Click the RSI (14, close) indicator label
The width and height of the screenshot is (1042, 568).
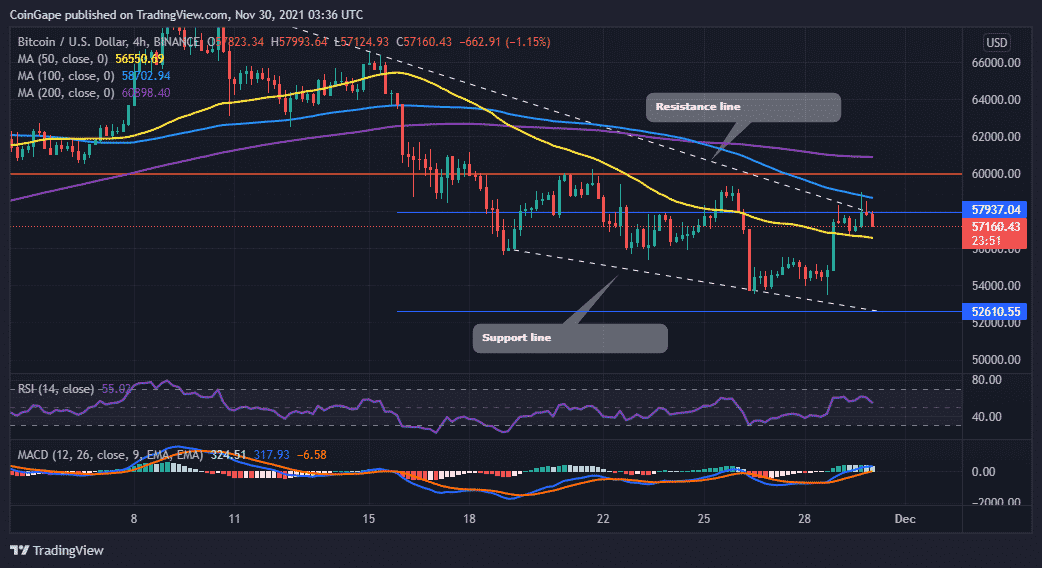pyautogui.click(x=56, y=389)
